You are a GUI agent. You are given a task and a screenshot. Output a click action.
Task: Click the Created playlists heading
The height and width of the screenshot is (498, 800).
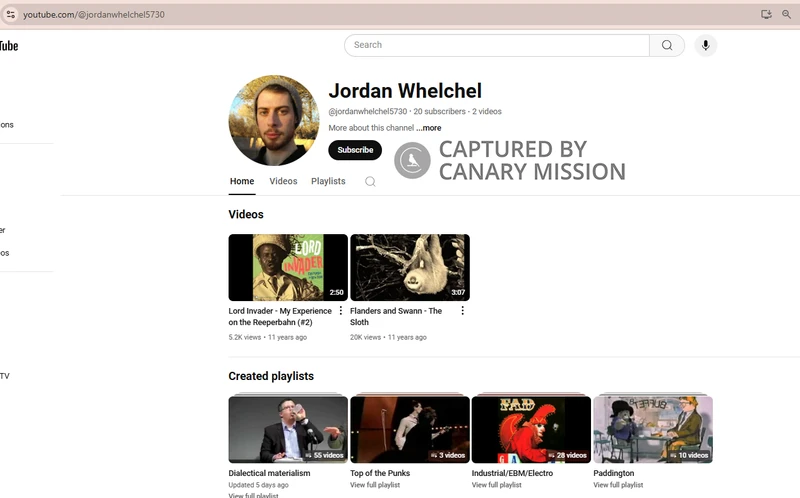(271, 376)
